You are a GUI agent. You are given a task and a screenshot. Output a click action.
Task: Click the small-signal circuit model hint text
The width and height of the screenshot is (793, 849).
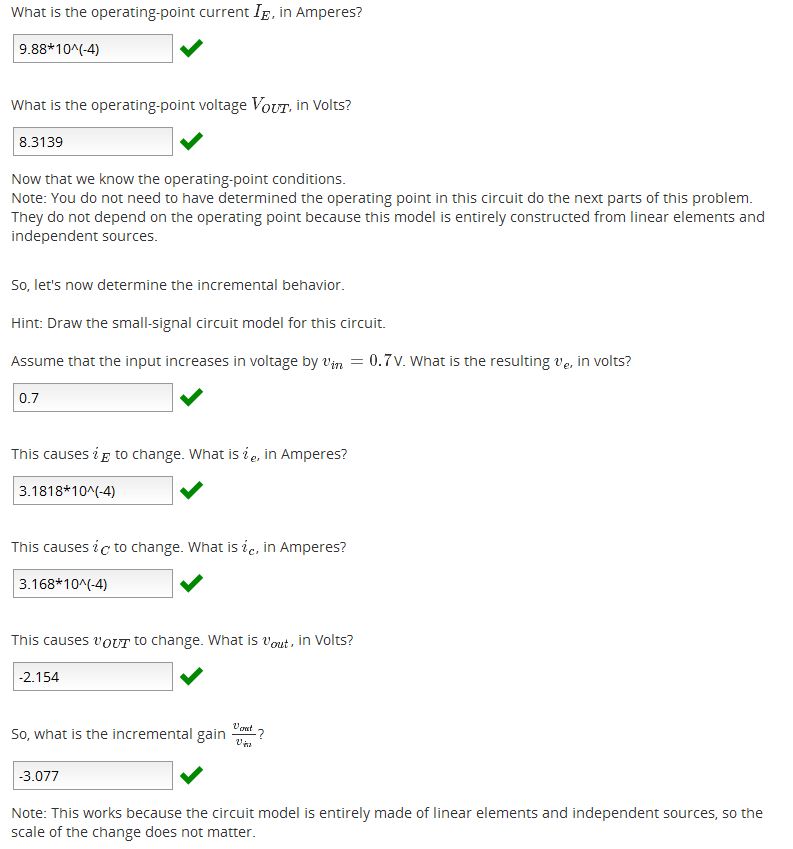(x=198, y=323)
